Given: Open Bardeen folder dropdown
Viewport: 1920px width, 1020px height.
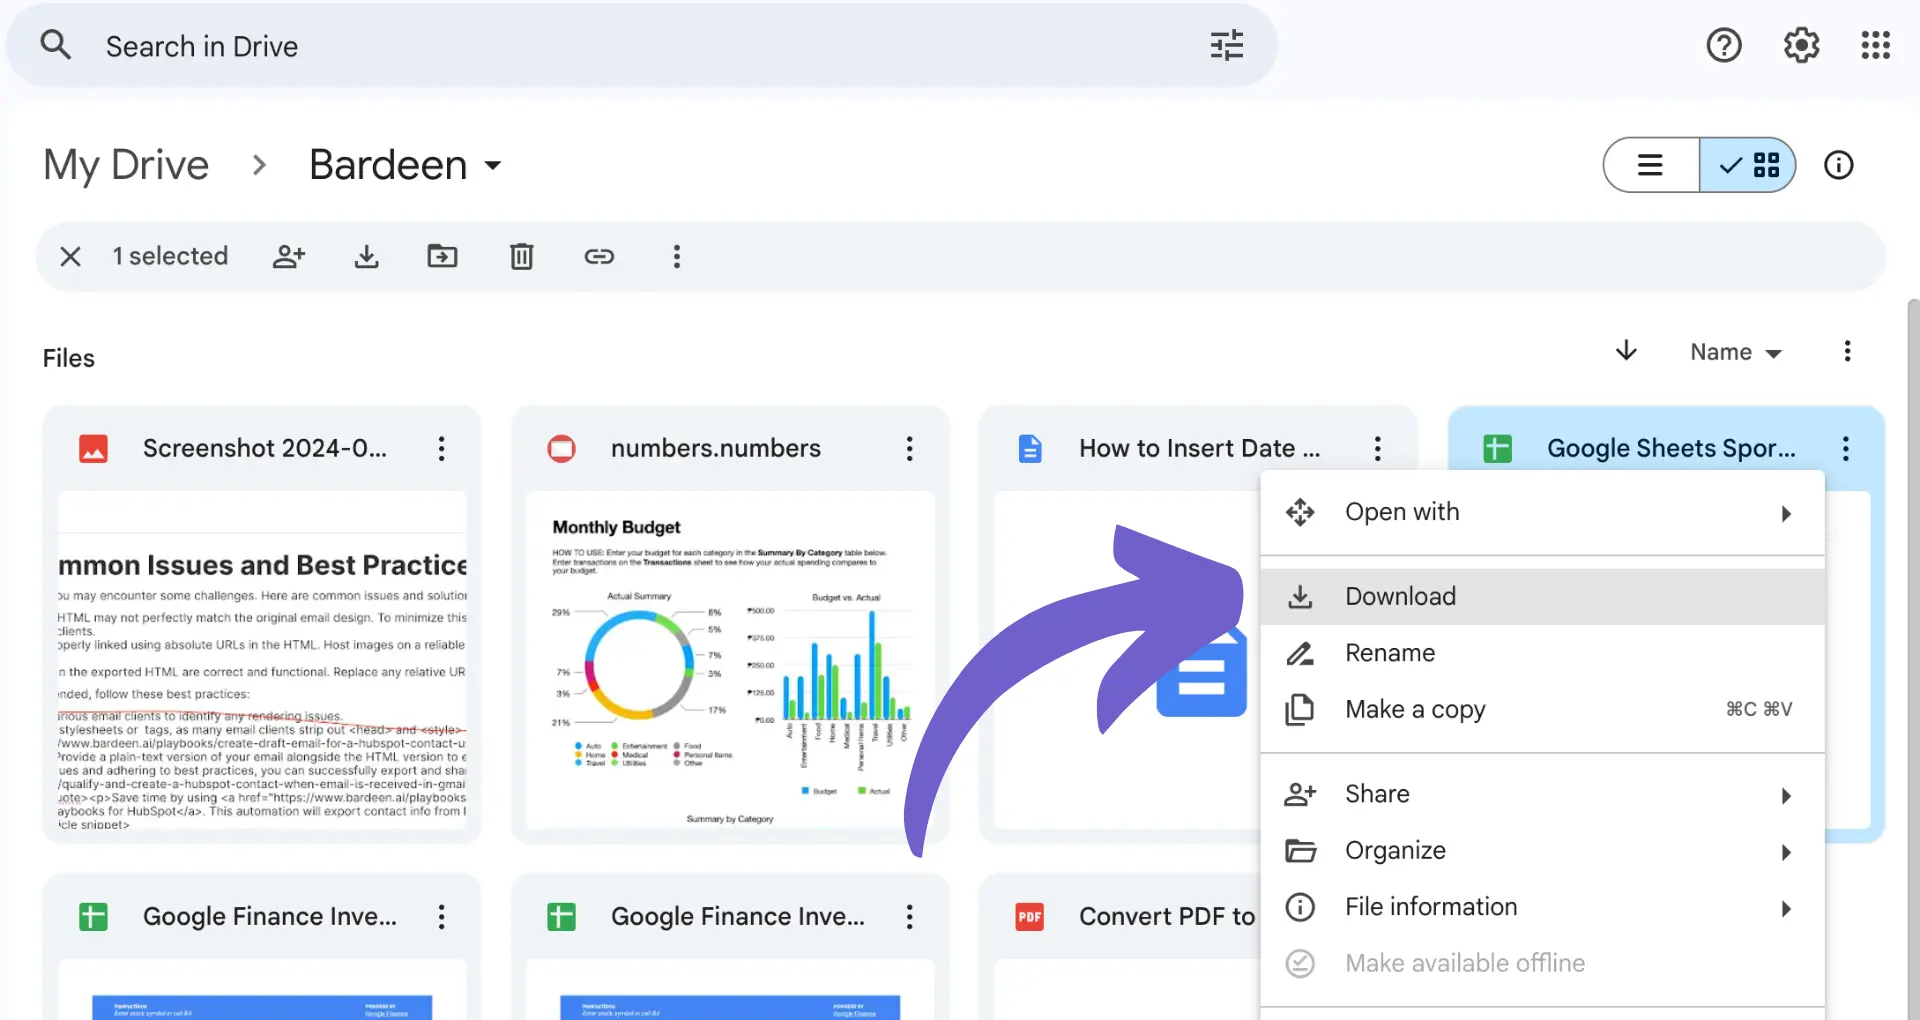Looking at the screenshot, I should point(406,165).
